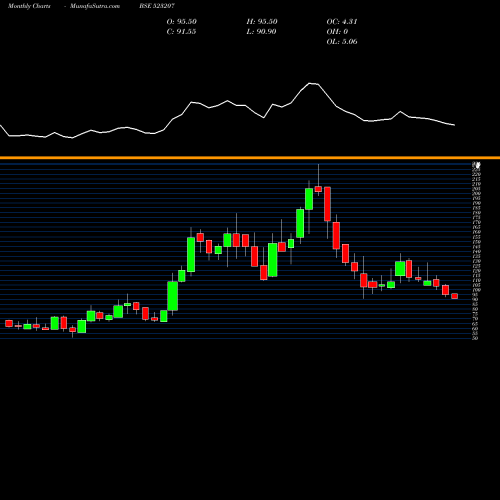
Task: Click the 'OH: 0' value
Action: 337,32
